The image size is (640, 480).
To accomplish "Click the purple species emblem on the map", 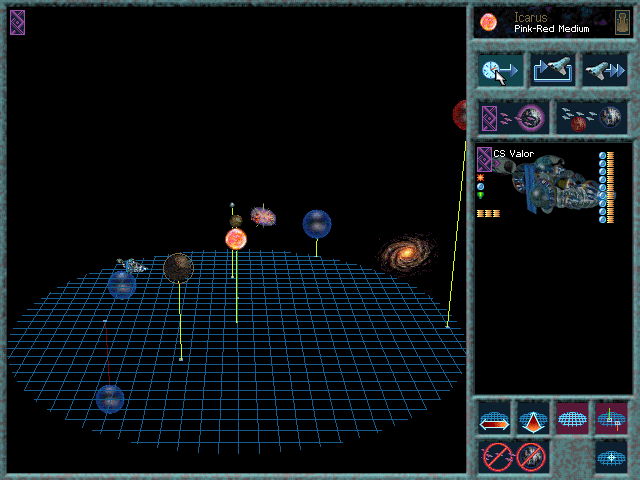I will 18,22.
